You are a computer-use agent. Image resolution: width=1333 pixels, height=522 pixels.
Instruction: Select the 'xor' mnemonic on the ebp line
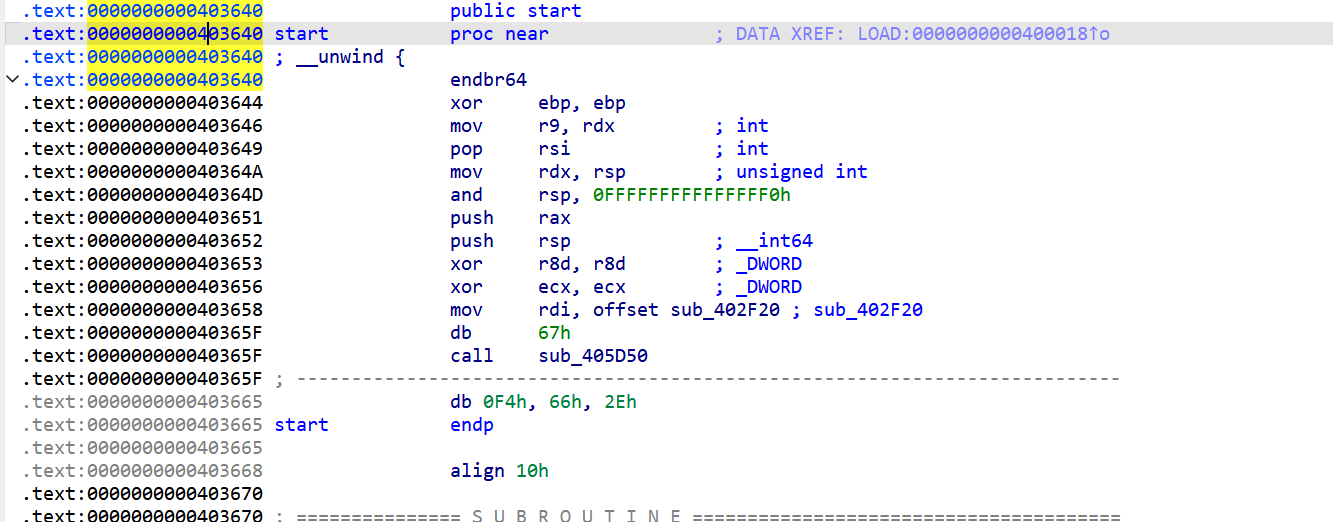(466, 103)
